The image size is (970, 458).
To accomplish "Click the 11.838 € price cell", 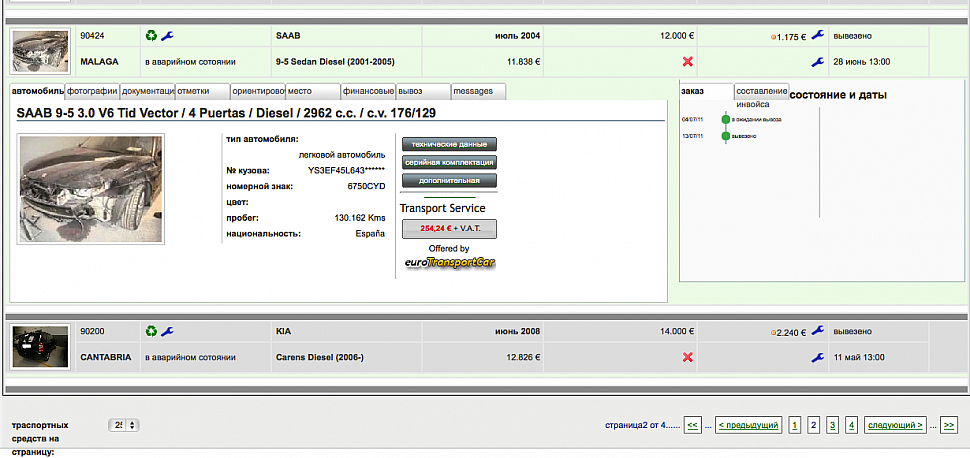I will [483, 62].
